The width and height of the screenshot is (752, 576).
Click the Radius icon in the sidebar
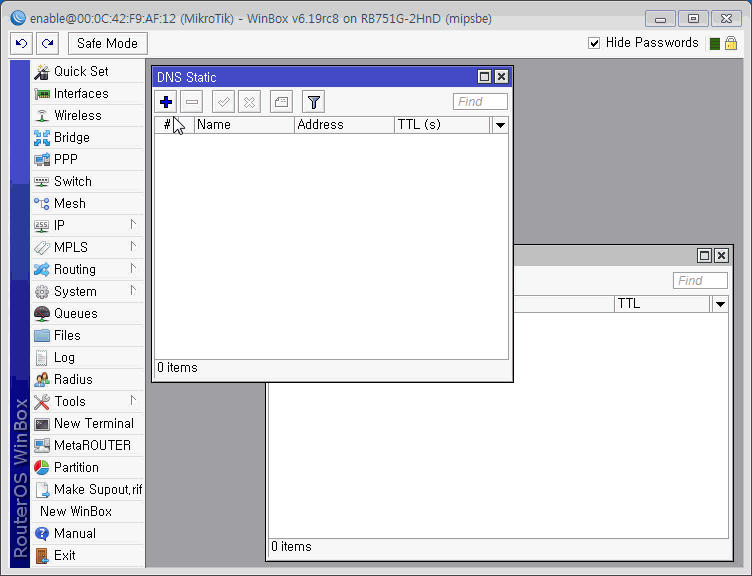click(x=42, y=379)
